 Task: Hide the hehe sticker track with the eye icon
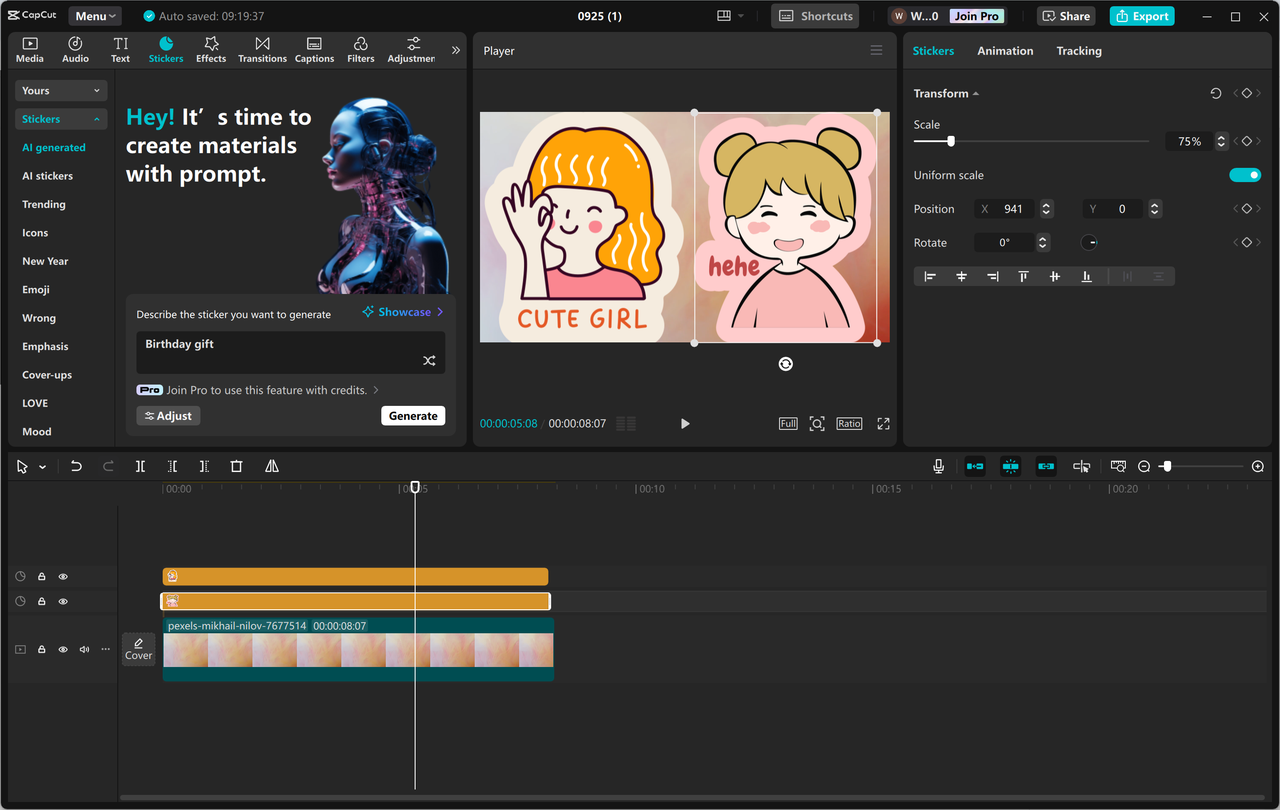coord(63,601)
